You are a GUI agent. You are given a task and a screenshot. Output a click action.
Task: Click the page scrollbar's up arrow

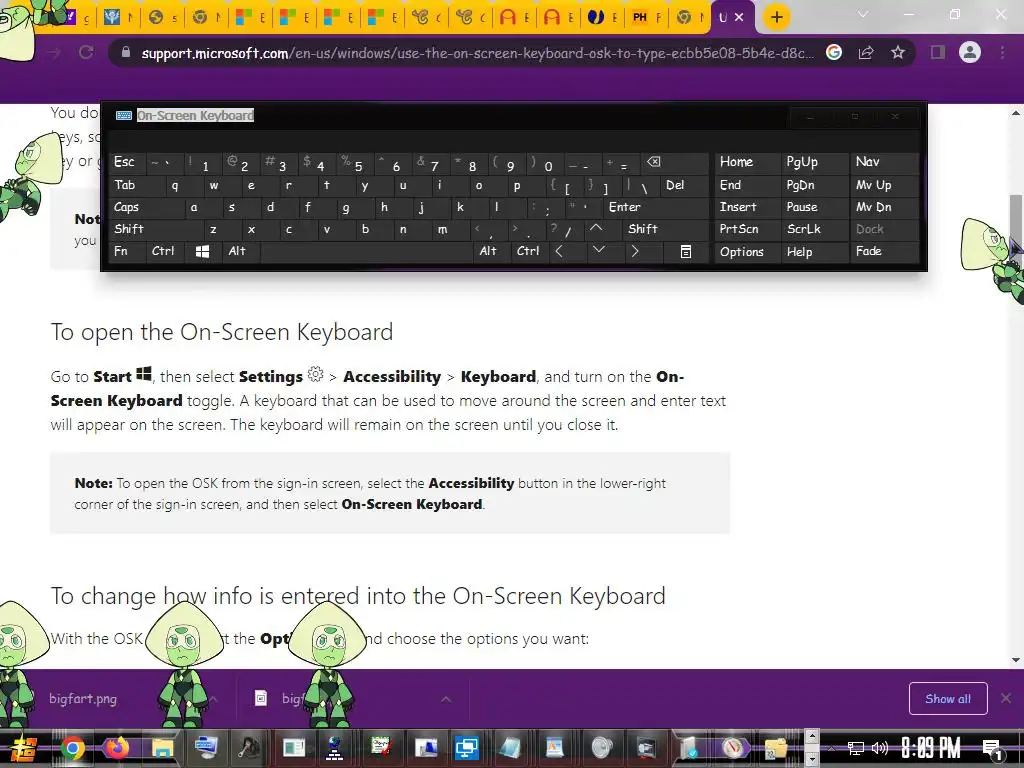point(1016,113)
